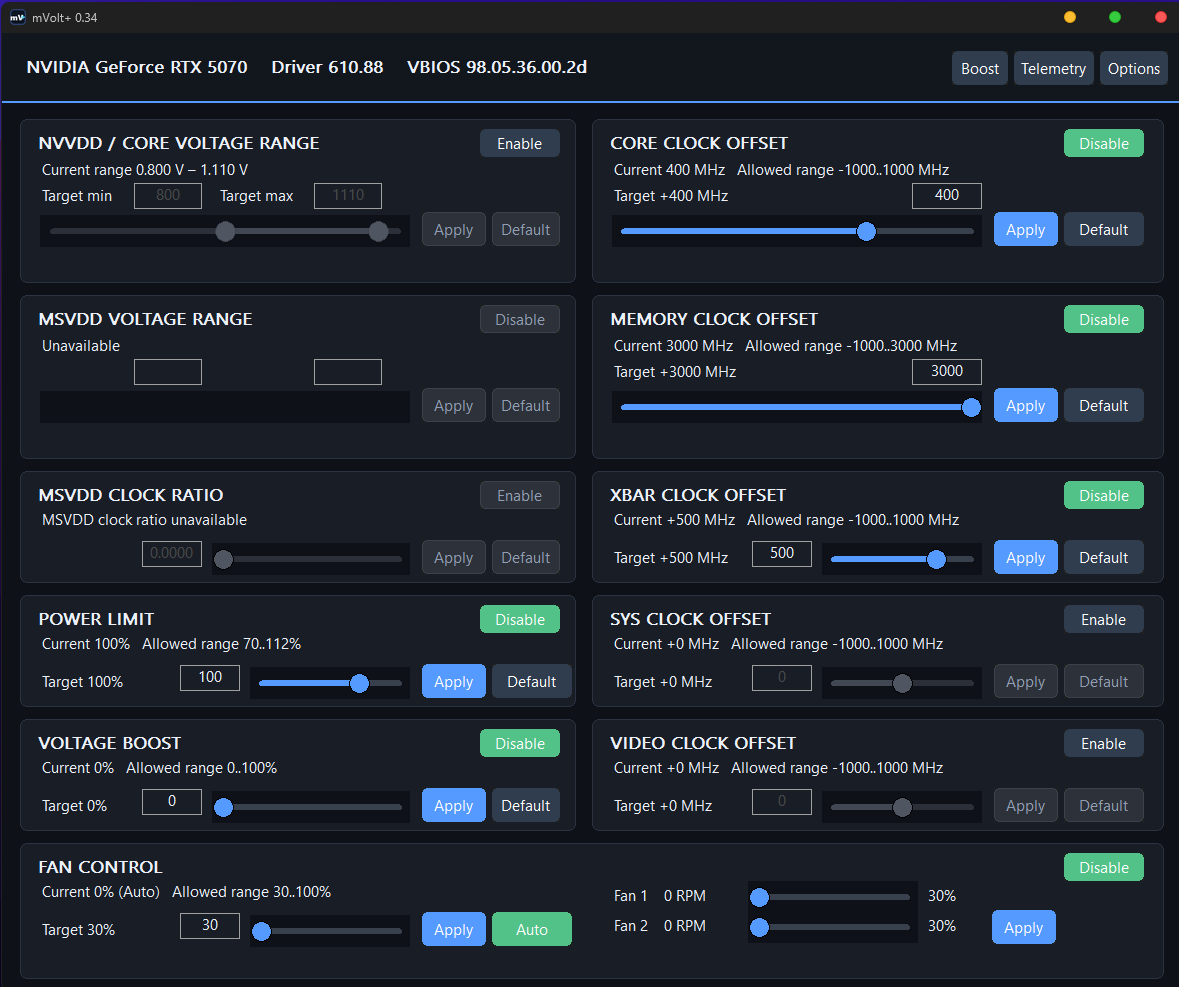Apply the Voltage Boost target
The width and height of the screenshot is (1179, 987).
click(x=453, y=805)
